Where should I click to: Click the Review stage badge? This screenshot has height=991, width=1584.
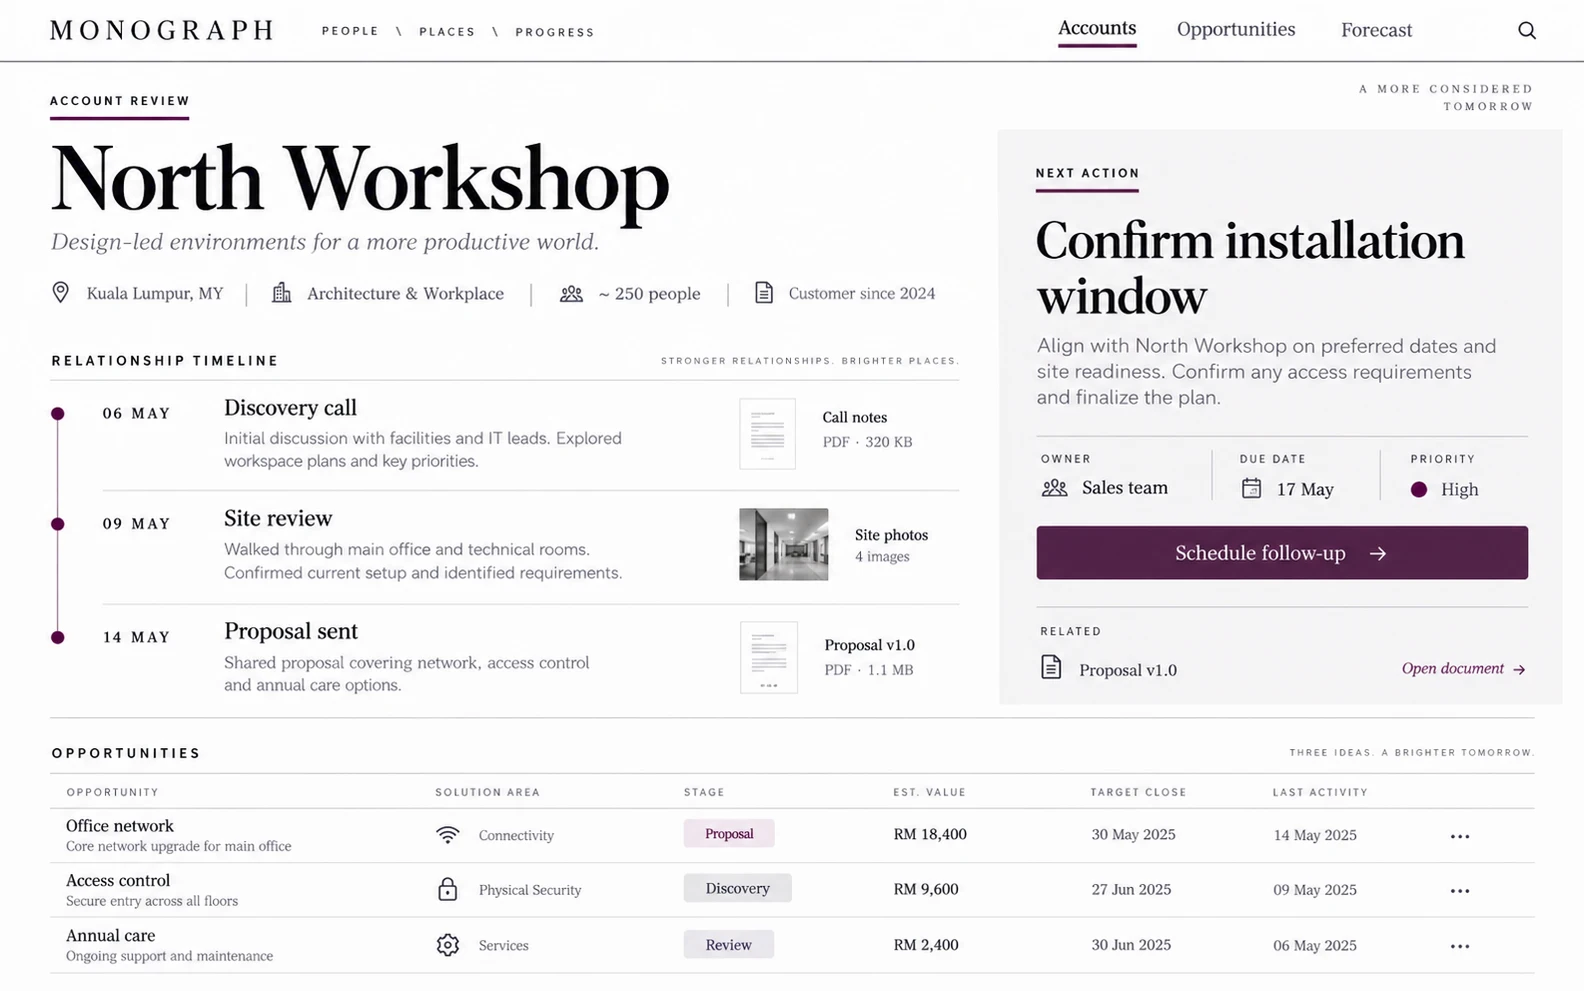pos(728,945)
